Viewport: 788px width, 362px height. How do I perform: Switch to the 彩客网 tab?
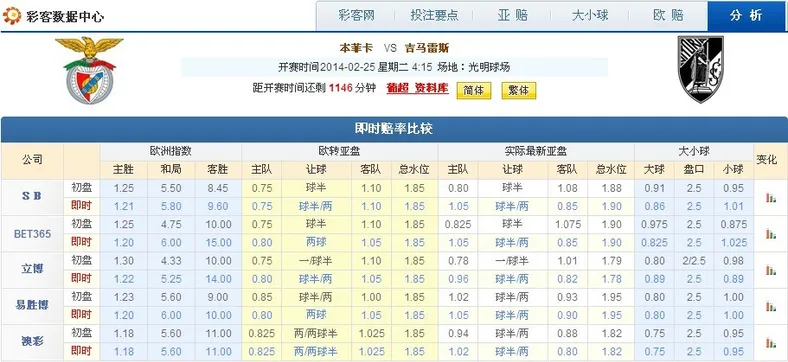(x=356, y=16)
